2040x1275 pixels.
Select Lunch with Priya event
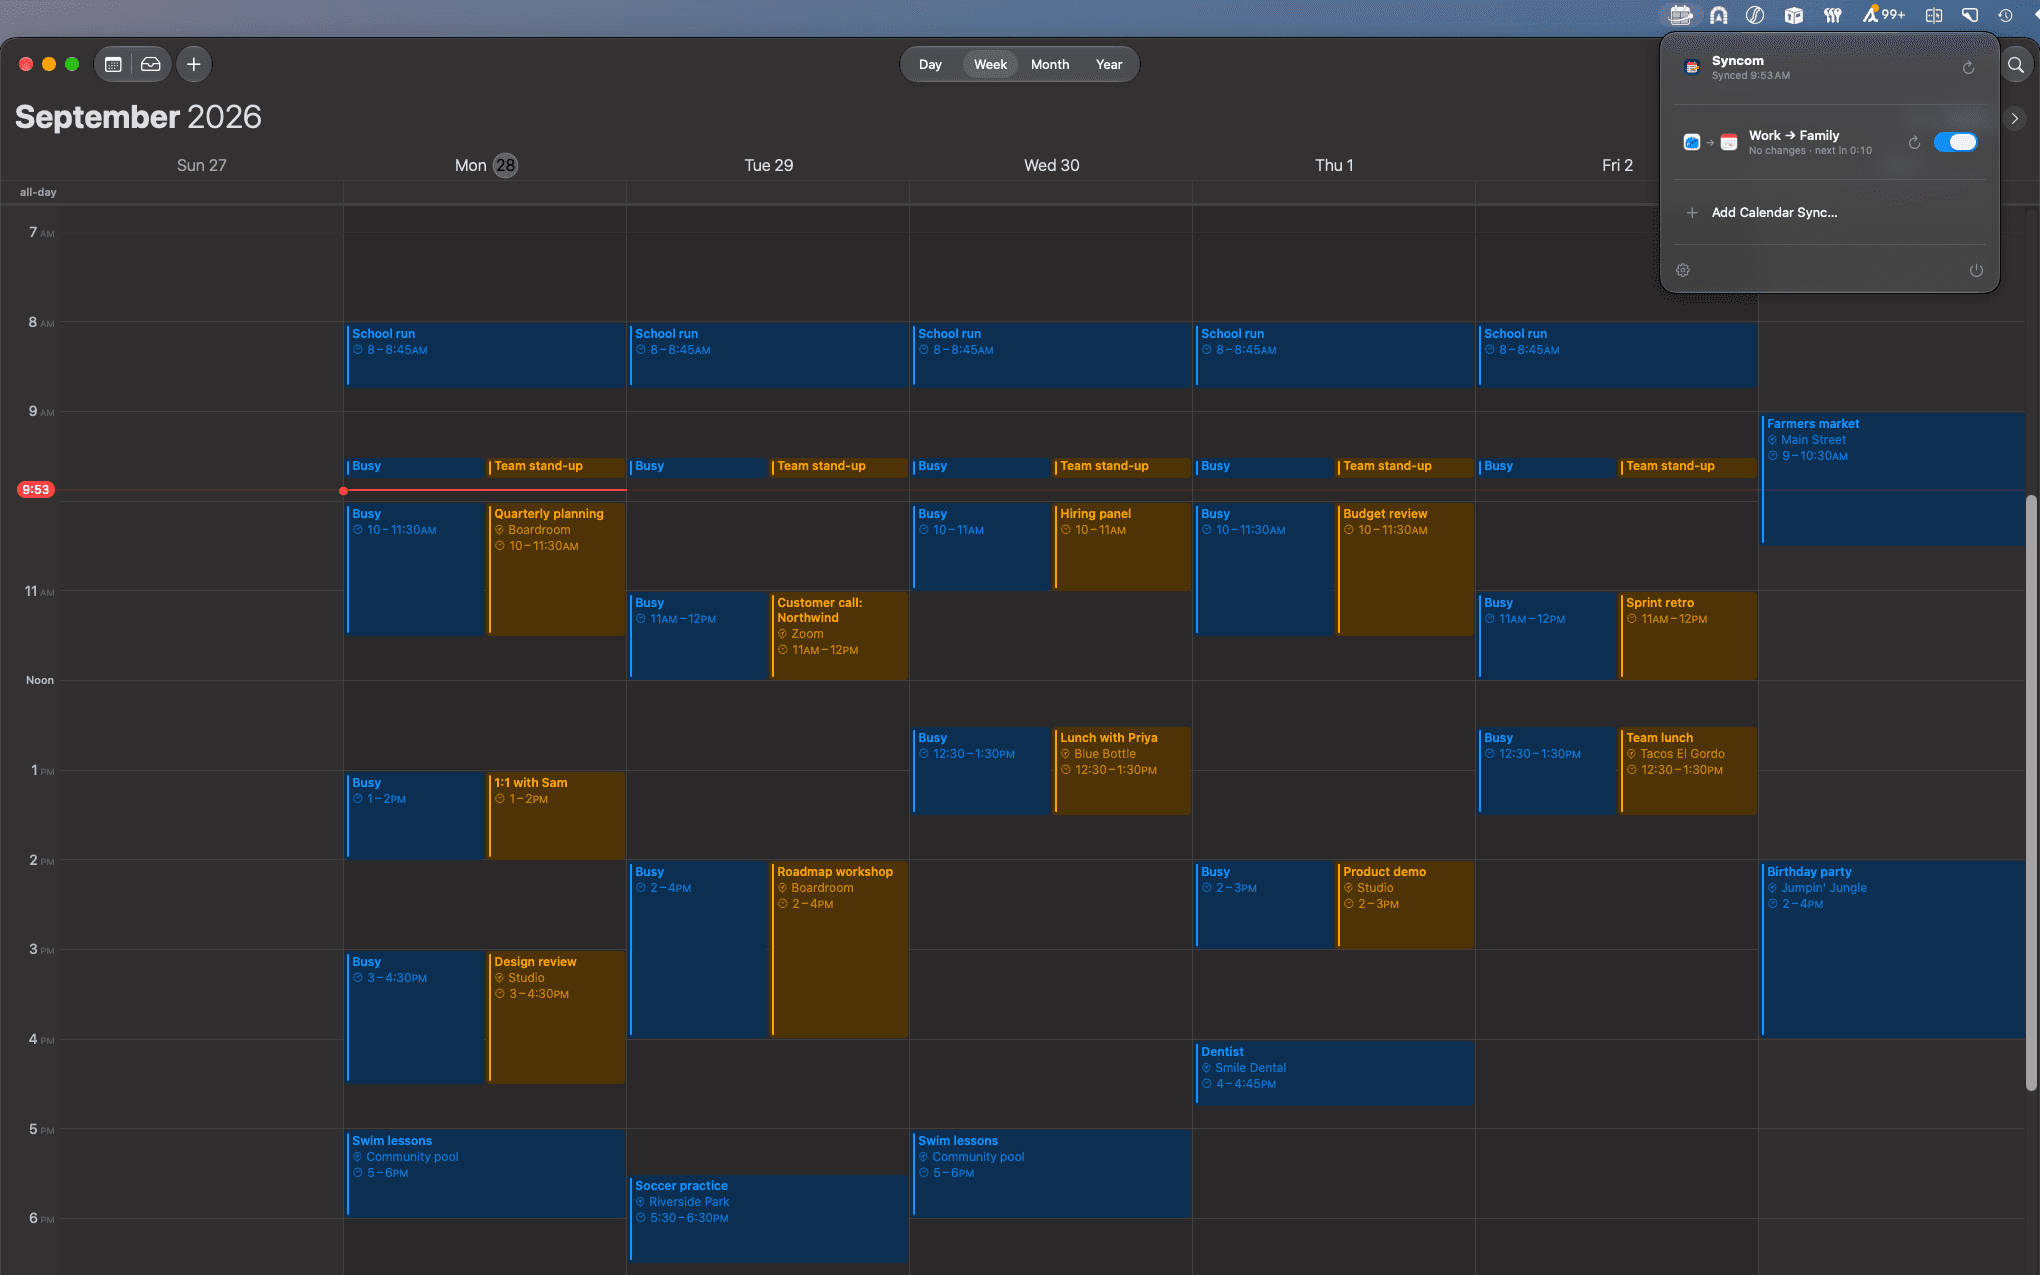tap(1123, 770)
